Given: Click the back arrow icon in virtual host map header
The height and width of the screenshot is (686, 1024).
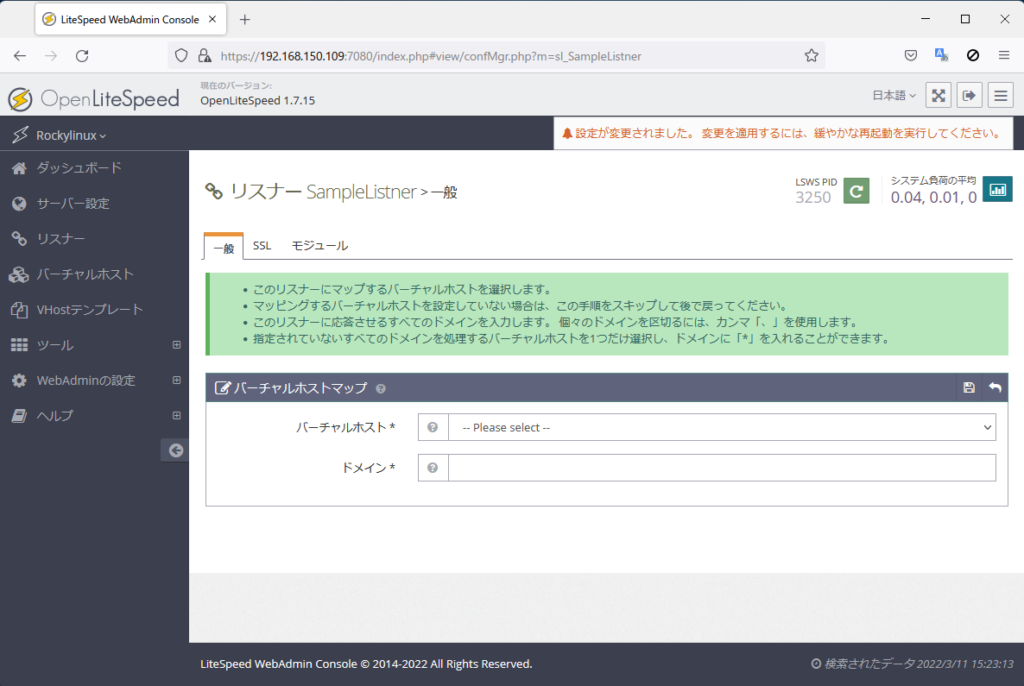Looking at the screenshot, I should point(995,388).
